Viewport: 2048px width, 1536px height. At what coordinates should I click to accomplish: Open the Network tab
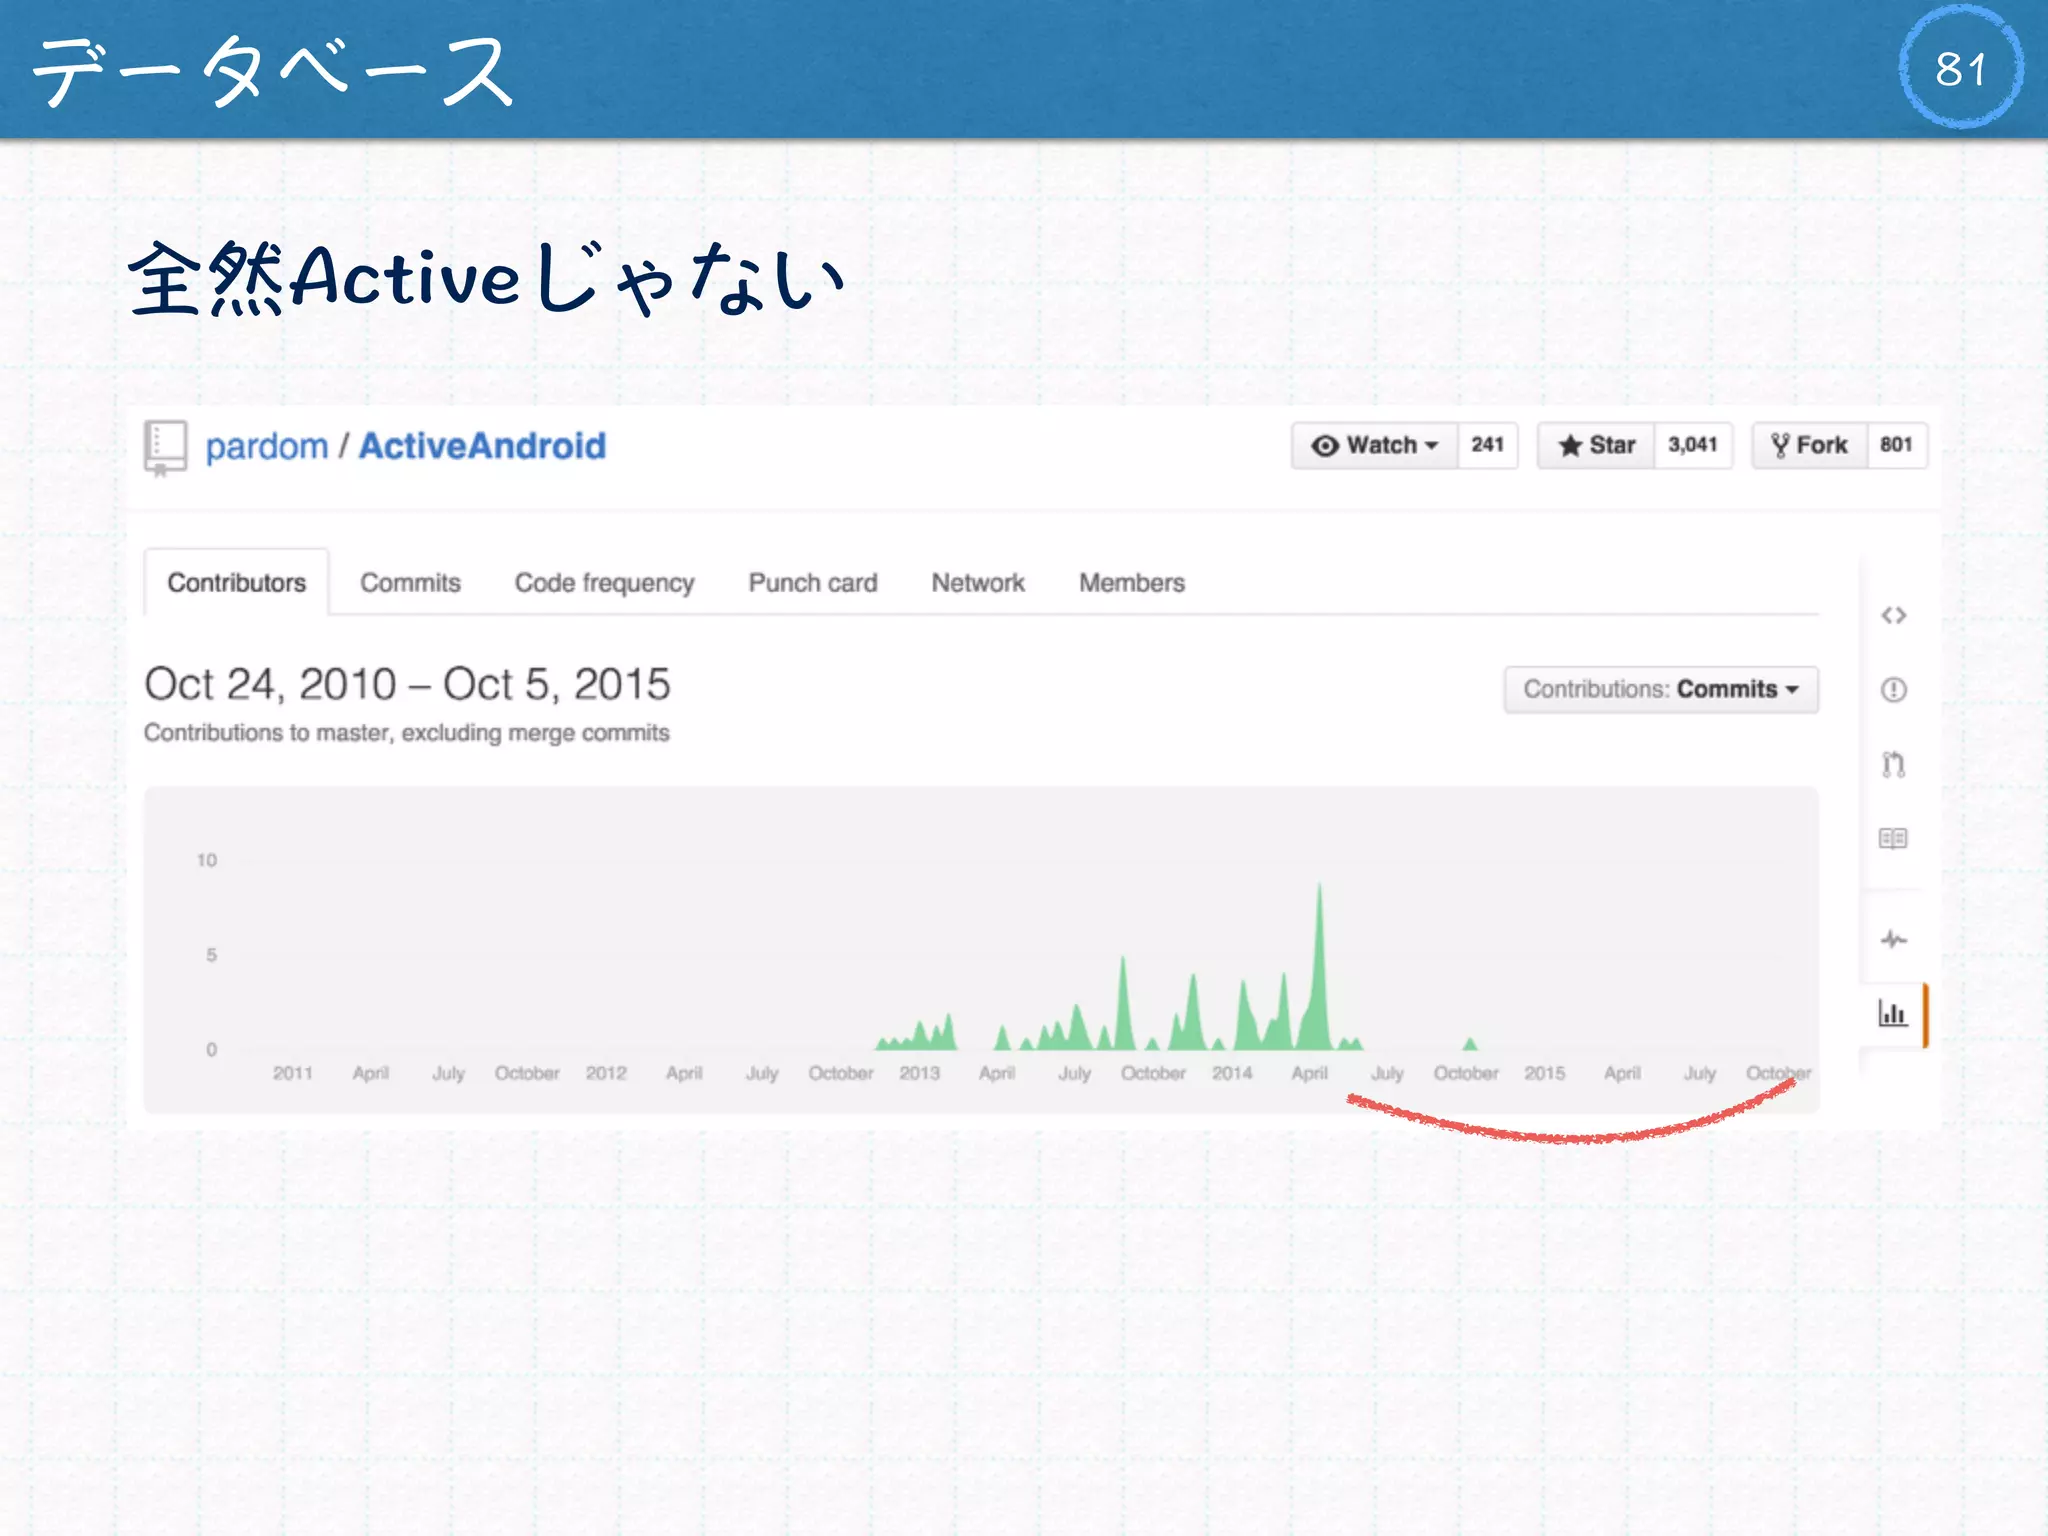coord(977,583)
